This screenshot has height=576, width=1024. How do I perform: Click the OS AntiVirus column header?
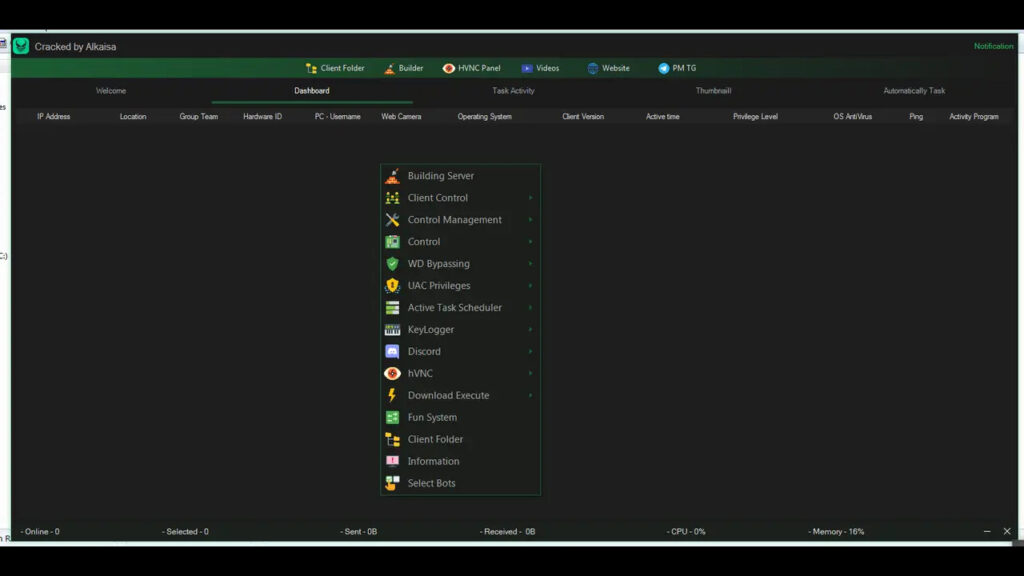(x=852, y=116)
